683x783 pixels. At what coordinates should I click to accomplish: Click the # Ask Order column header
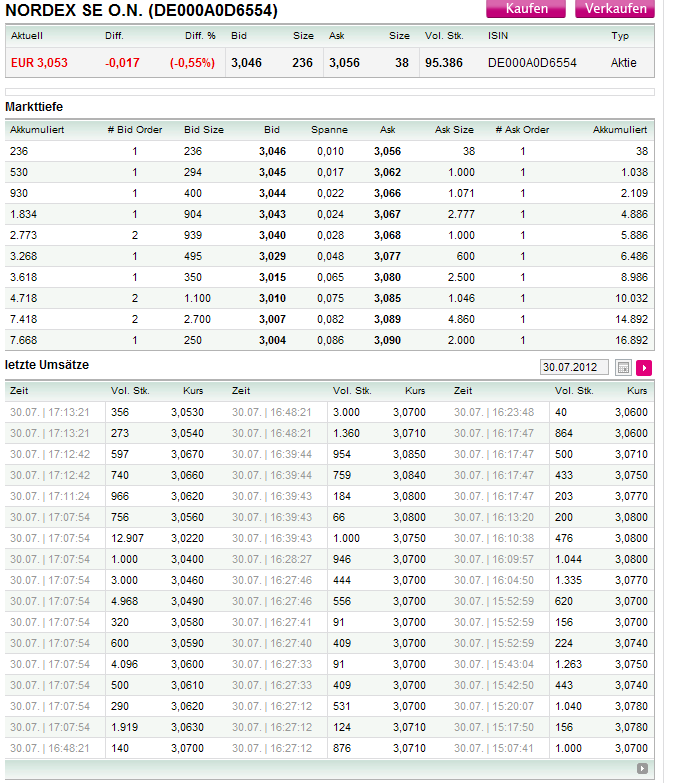pos(522,130)
